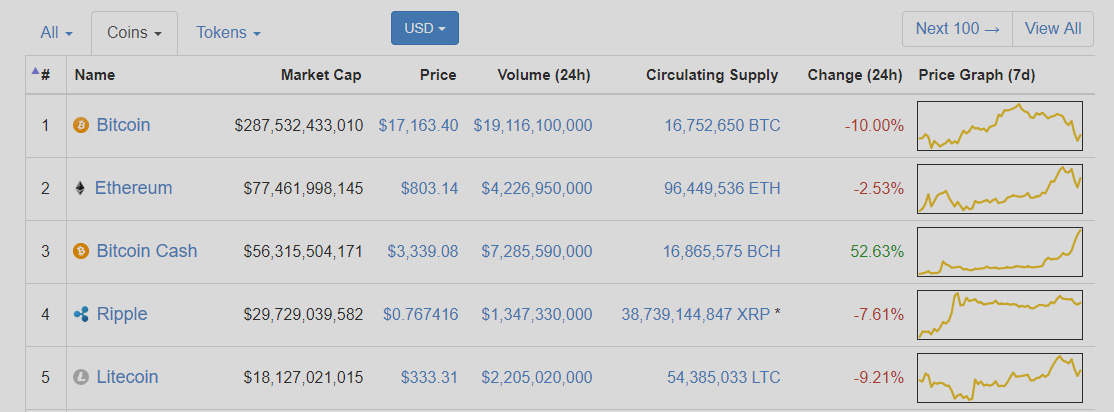Open the Bitcoin Cash name link
1114x412 pixels.
point(147,251)
